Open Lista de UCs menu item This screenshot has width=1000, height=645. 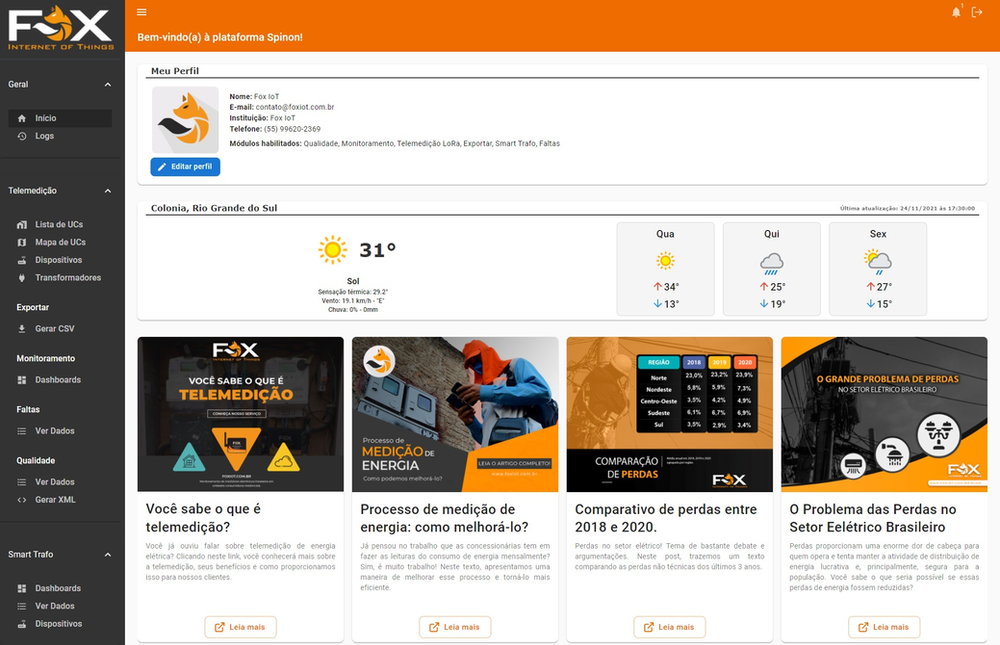59,225
